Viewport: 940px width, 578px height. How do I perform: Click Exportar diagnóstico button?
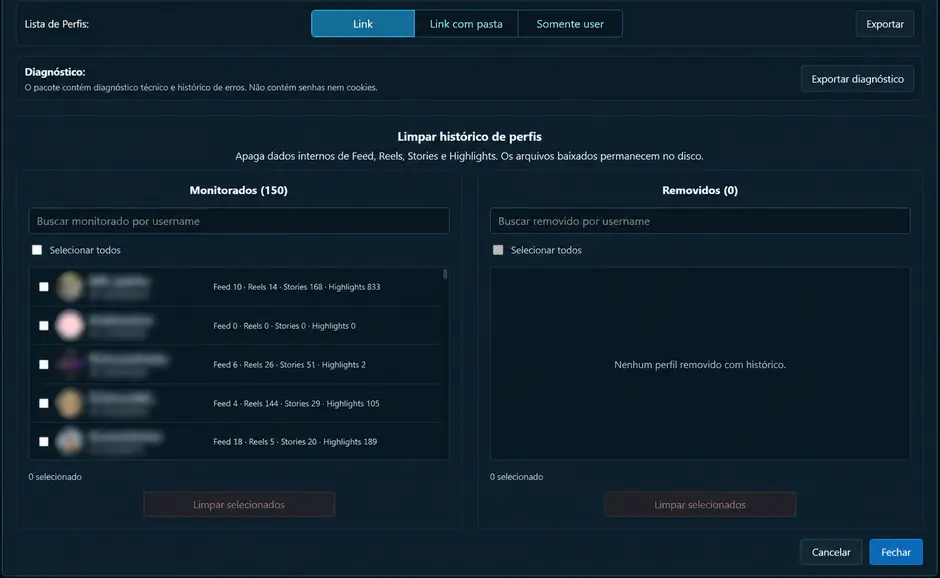(x=857, y=79)
